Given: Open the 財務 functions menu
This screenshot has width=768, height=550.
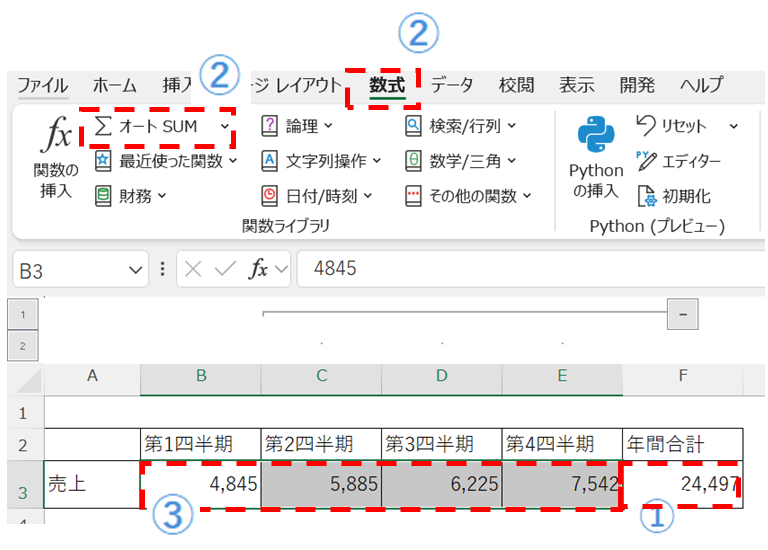Looking at the screenshot, I should (x=130, y=196).
